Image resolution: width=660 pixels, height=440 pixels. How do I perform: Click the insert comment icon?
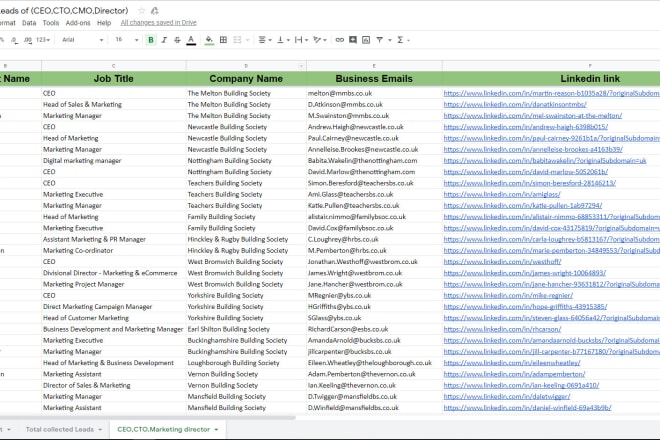[x=353, y=40]
